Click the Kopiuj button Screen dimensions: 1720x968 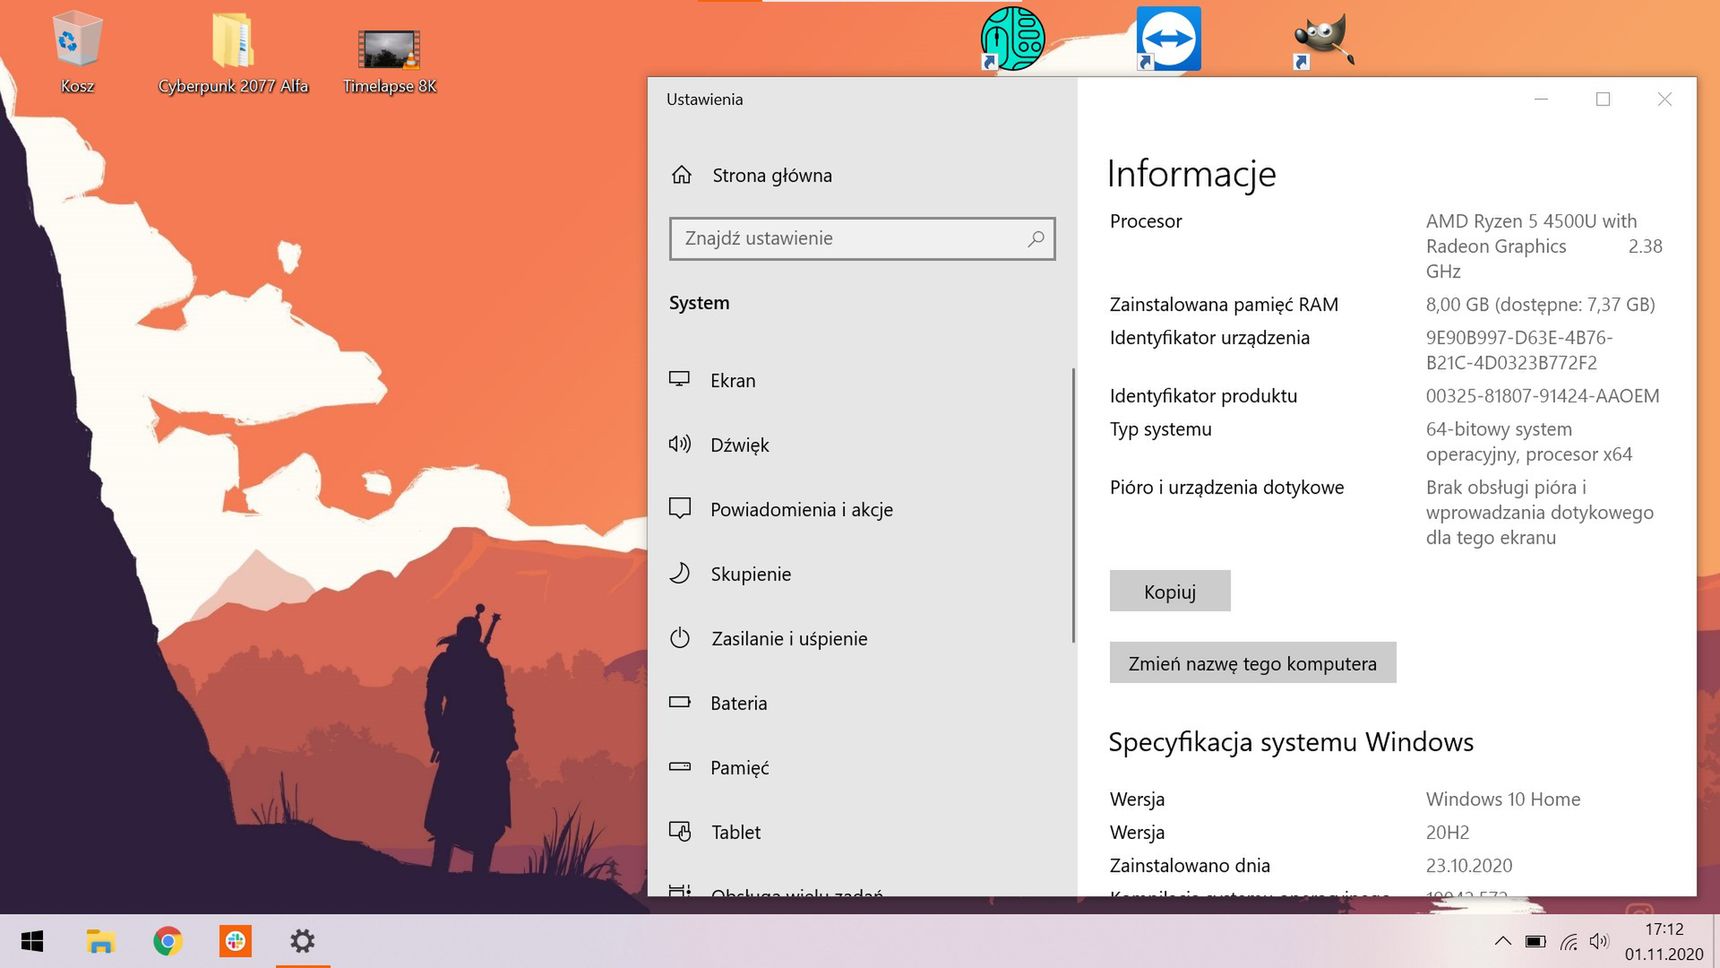point(1170,591)
